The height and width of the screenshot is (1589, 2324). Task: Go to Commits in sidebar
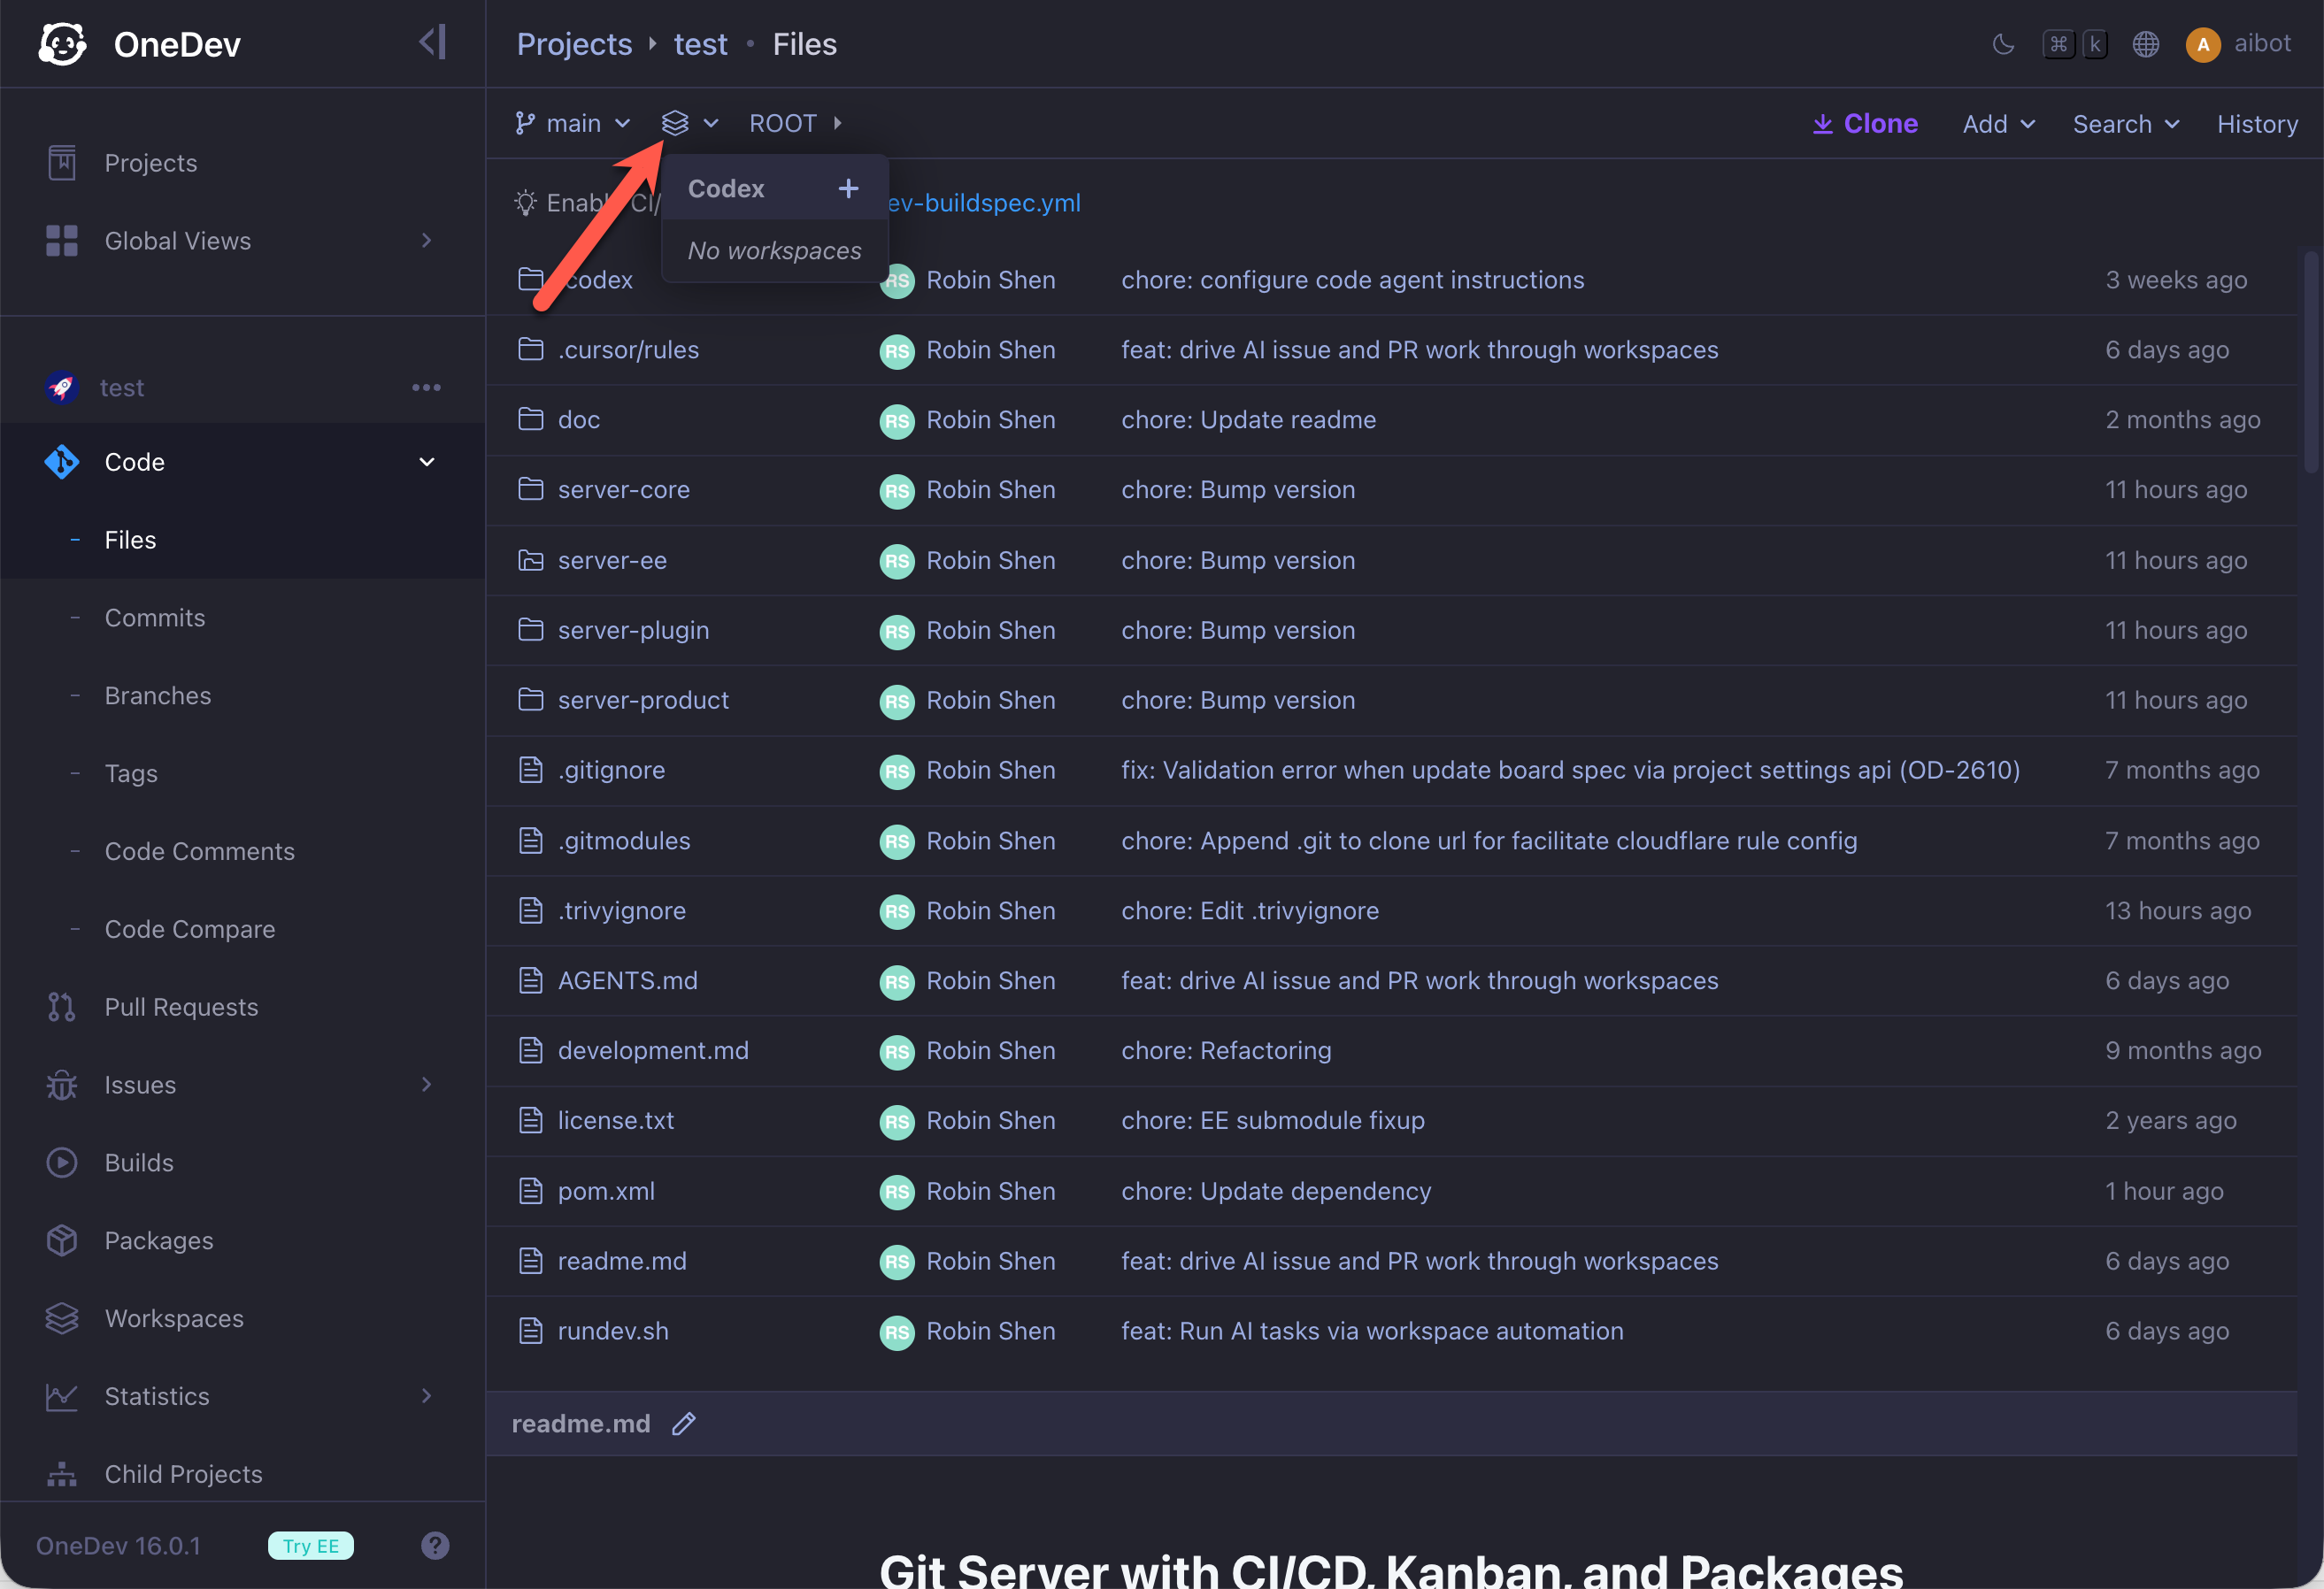(x=155, y=618)
